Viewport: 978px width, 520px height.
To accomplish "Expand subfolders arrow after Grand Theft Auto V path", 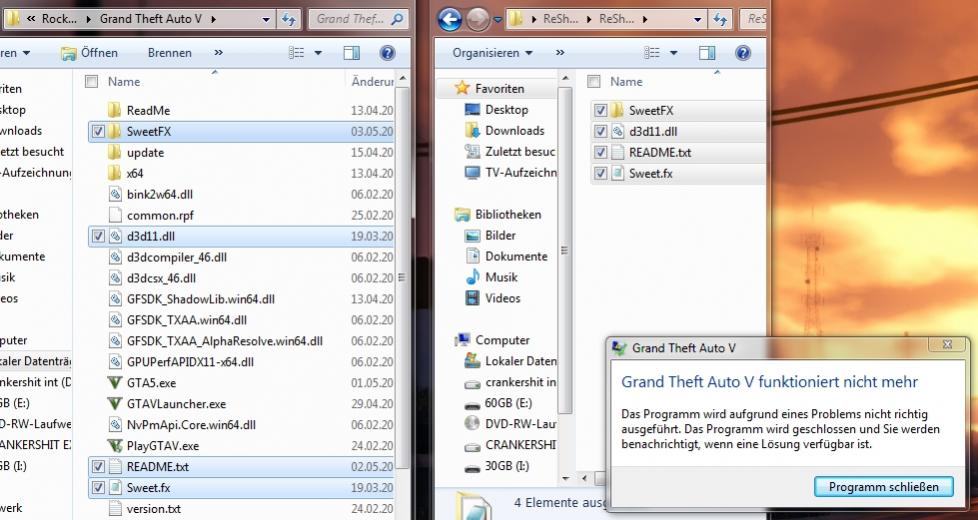I will (214, 19).
